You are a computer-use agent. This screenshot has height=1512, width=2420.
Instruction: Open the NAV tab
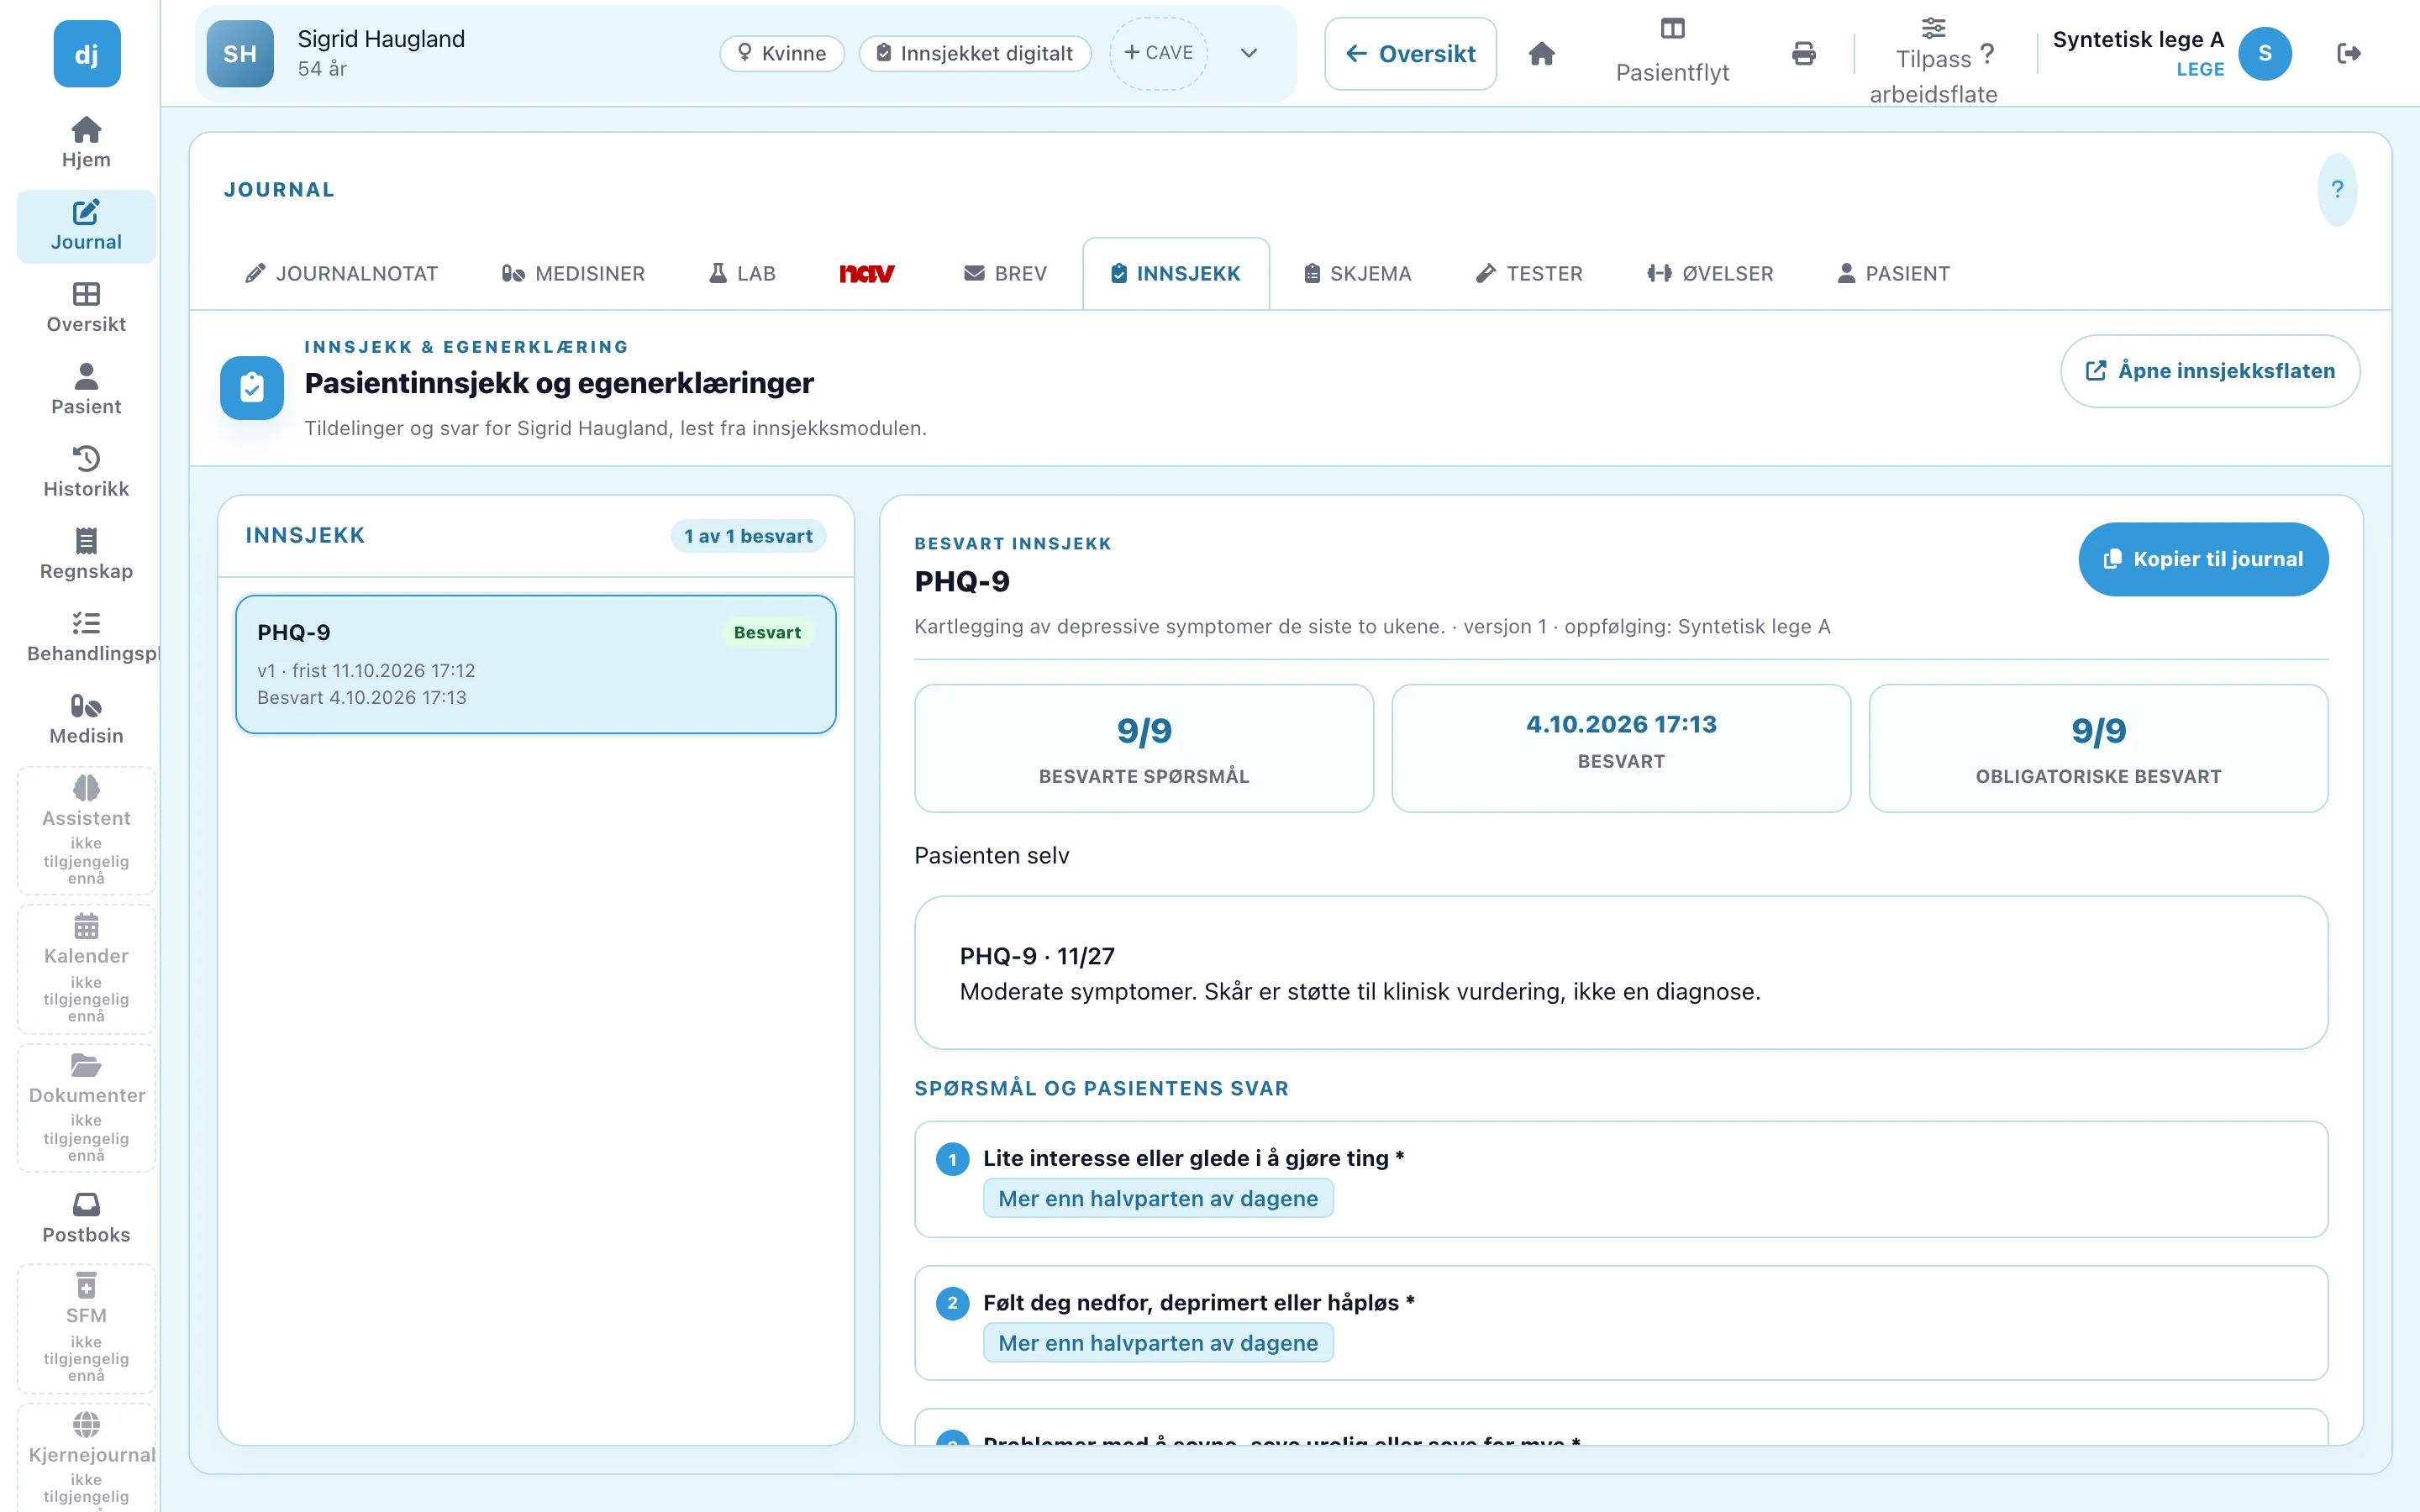click(866, 273)
